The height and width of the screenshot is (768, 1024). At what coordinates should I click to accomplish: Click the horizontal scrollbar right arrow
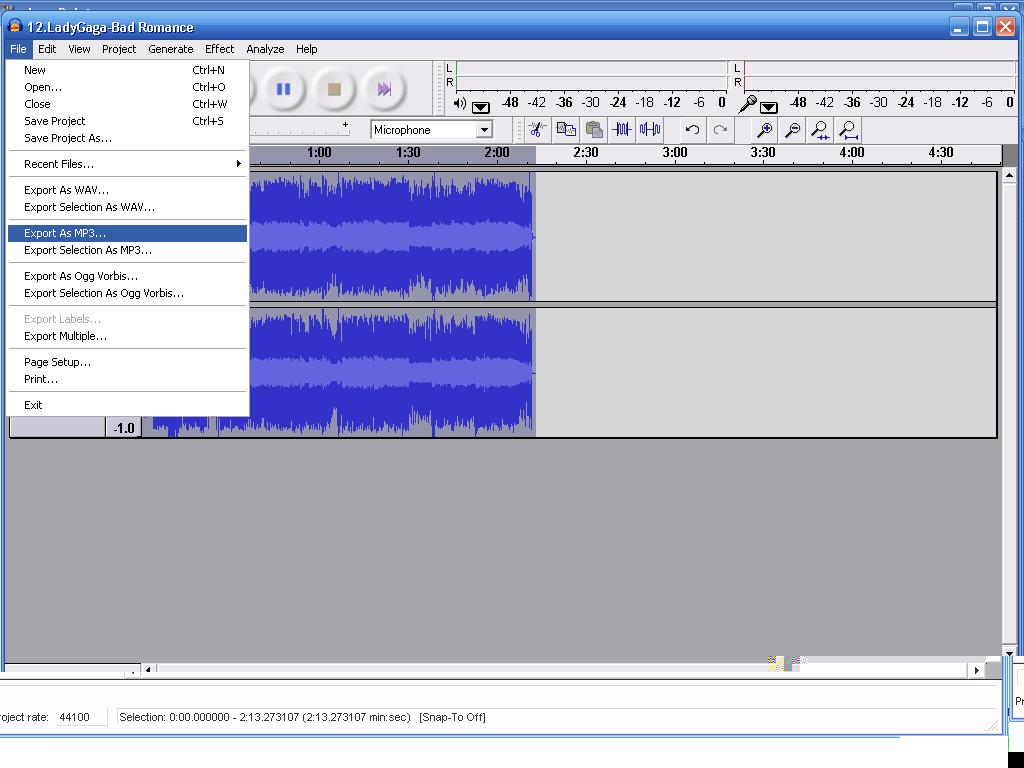pos(976,670)
